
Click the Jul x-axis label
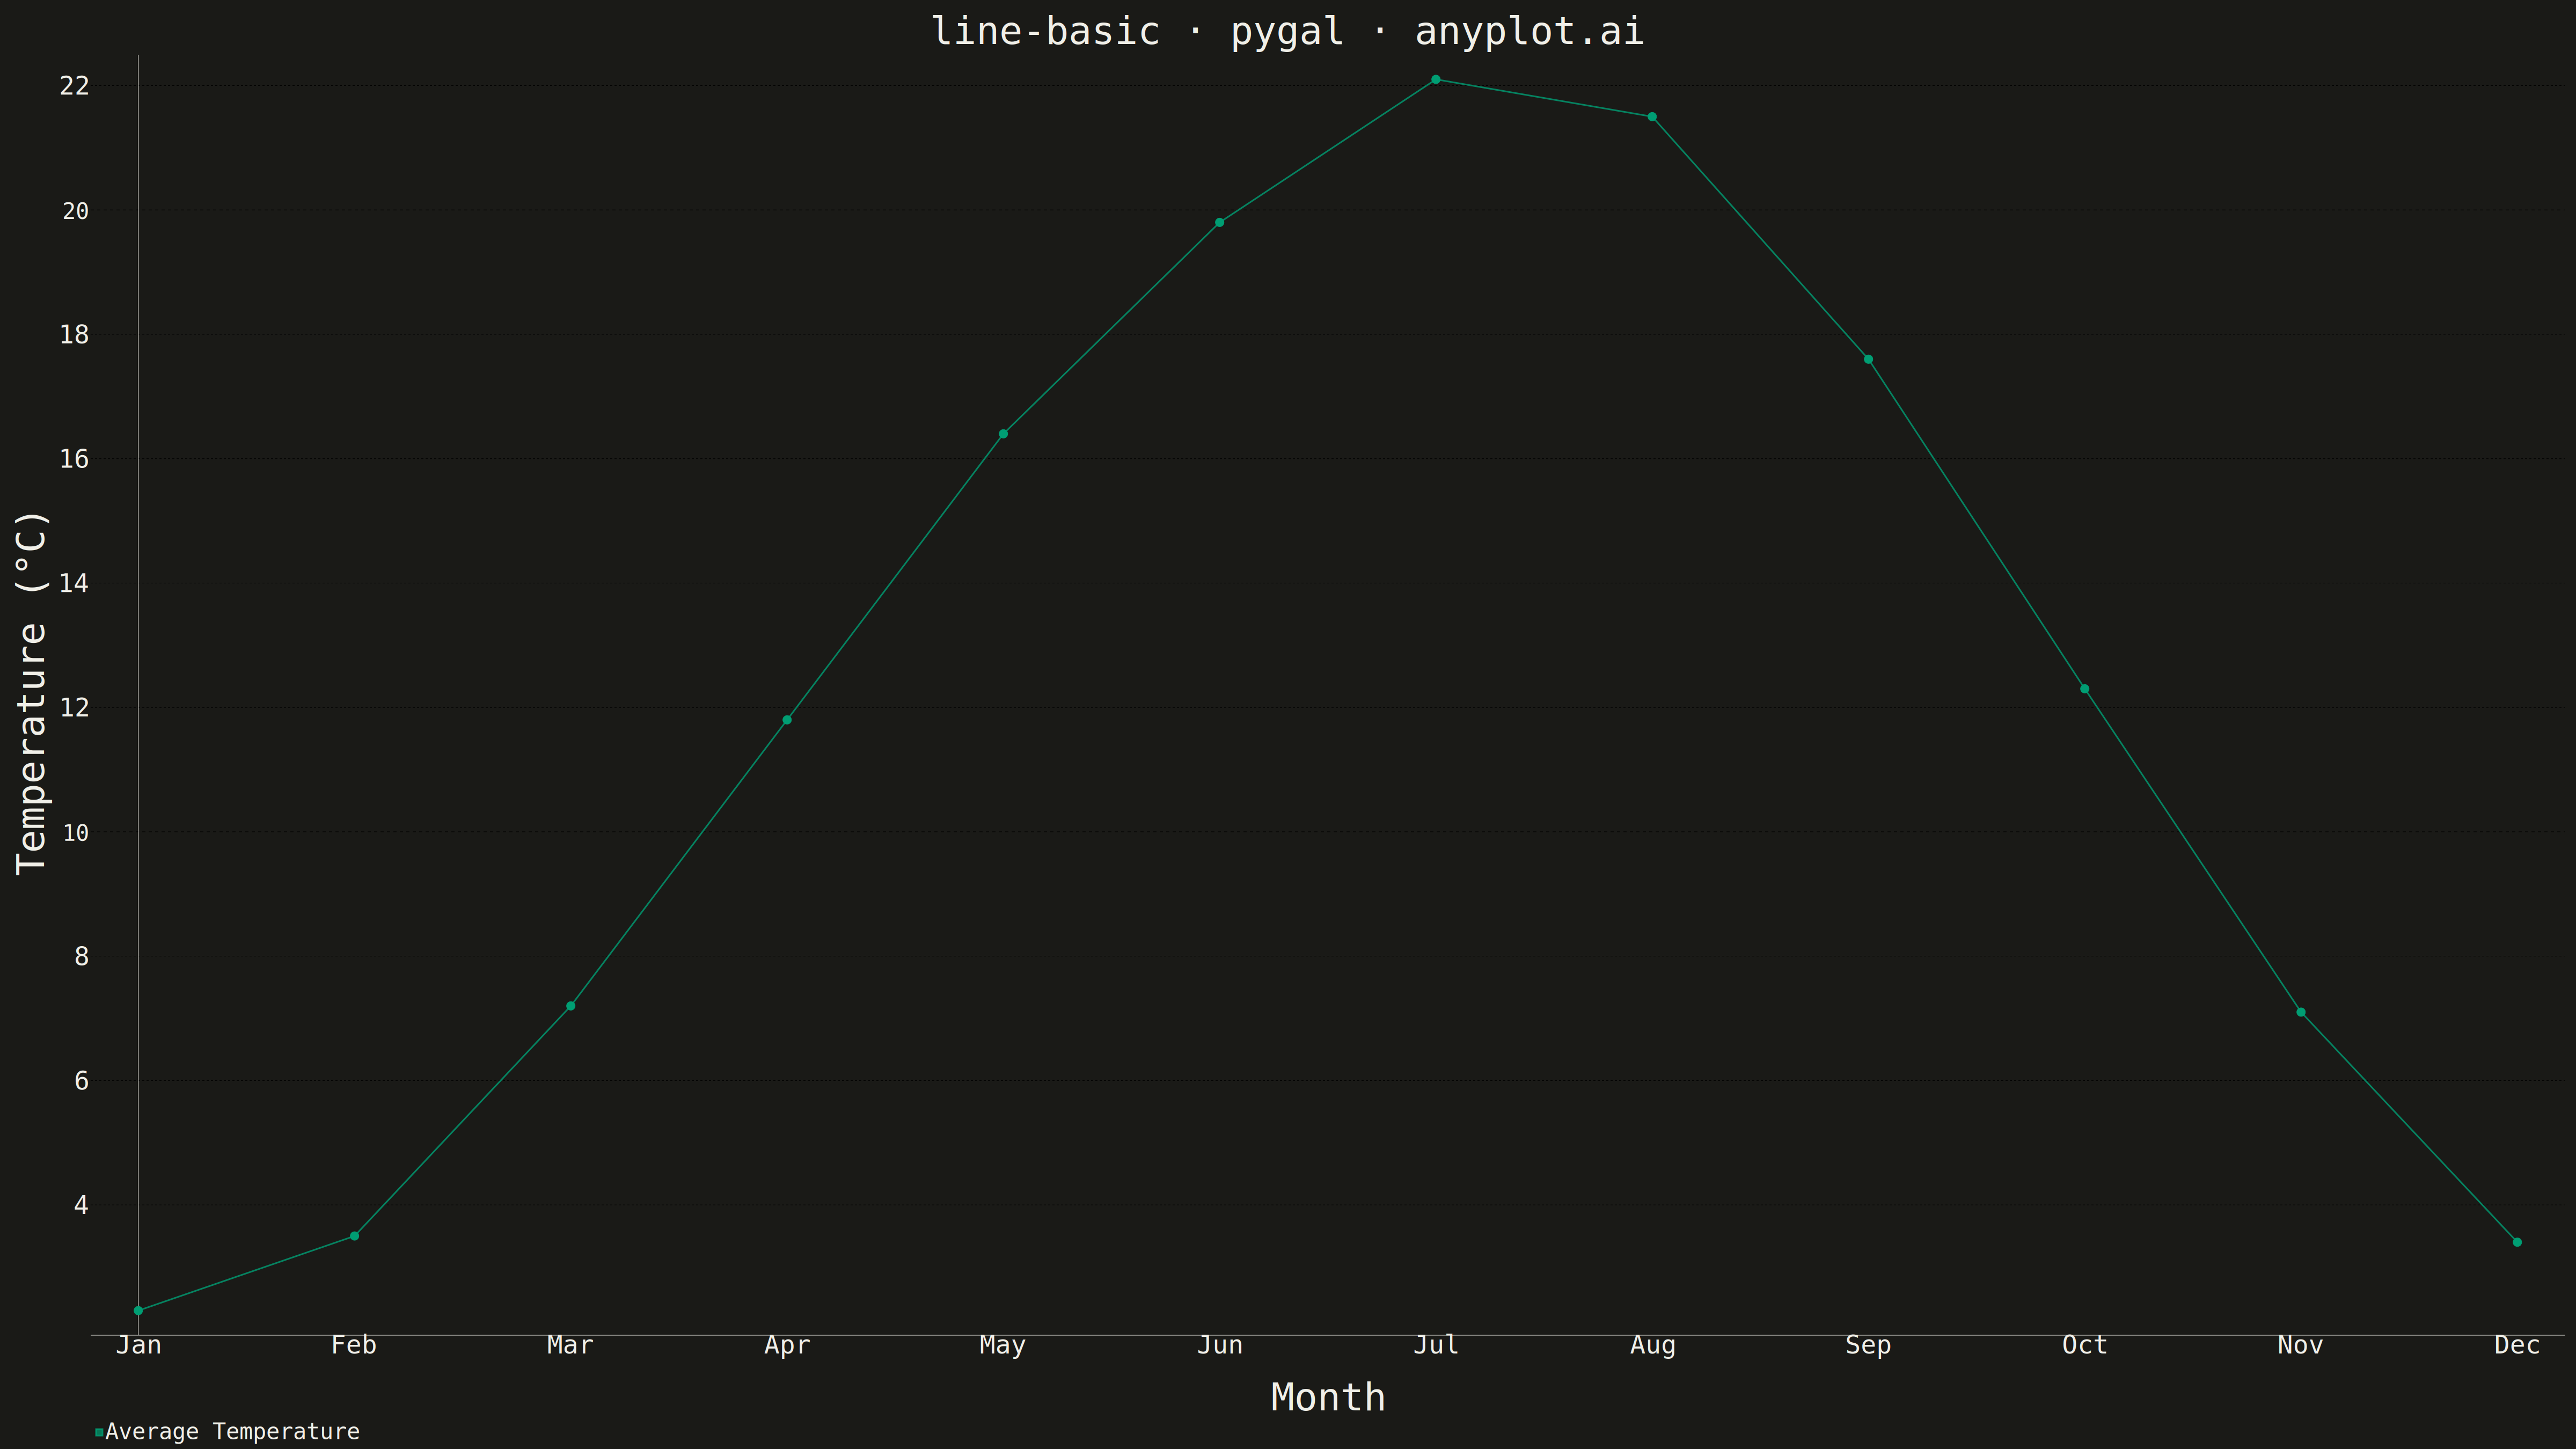click(x=1436, y=1346)
